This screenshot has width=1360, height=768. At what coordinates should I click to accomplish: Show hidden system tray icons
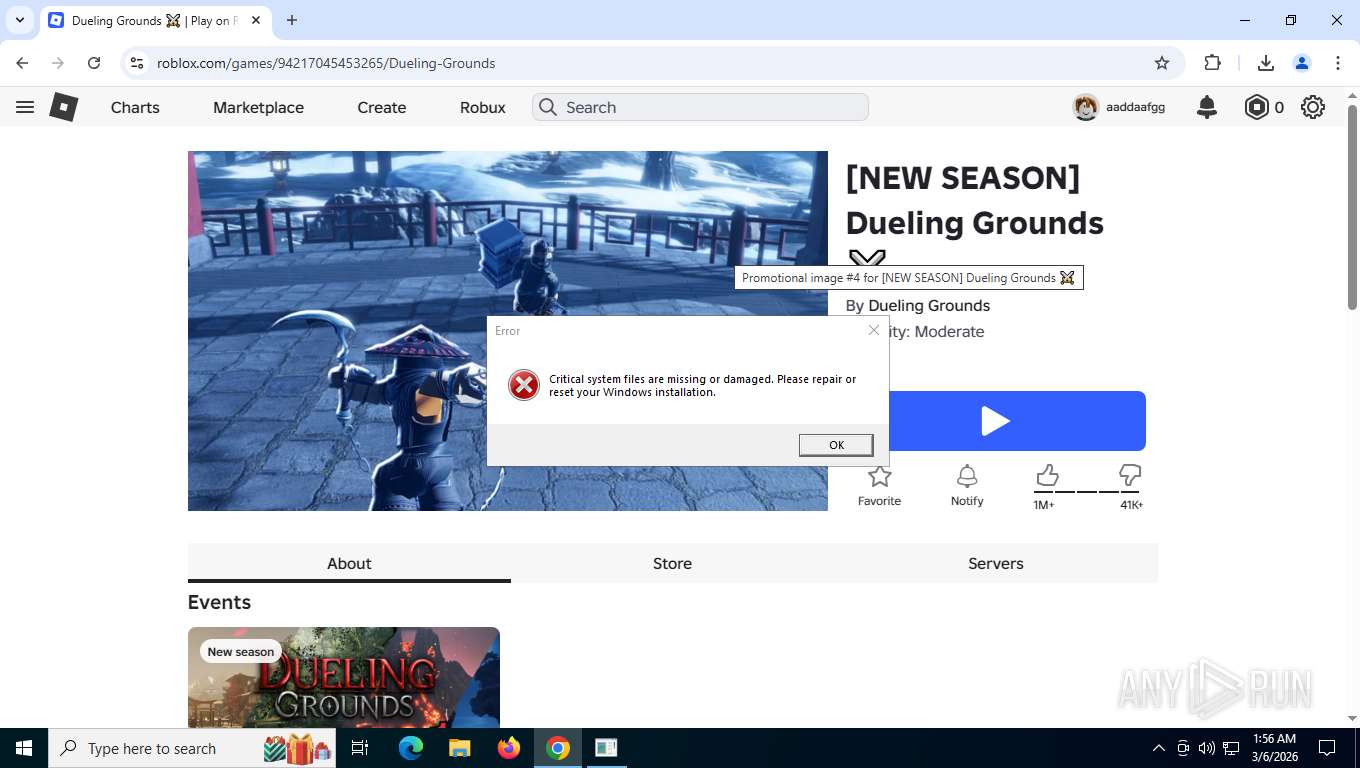(1159, 748)
